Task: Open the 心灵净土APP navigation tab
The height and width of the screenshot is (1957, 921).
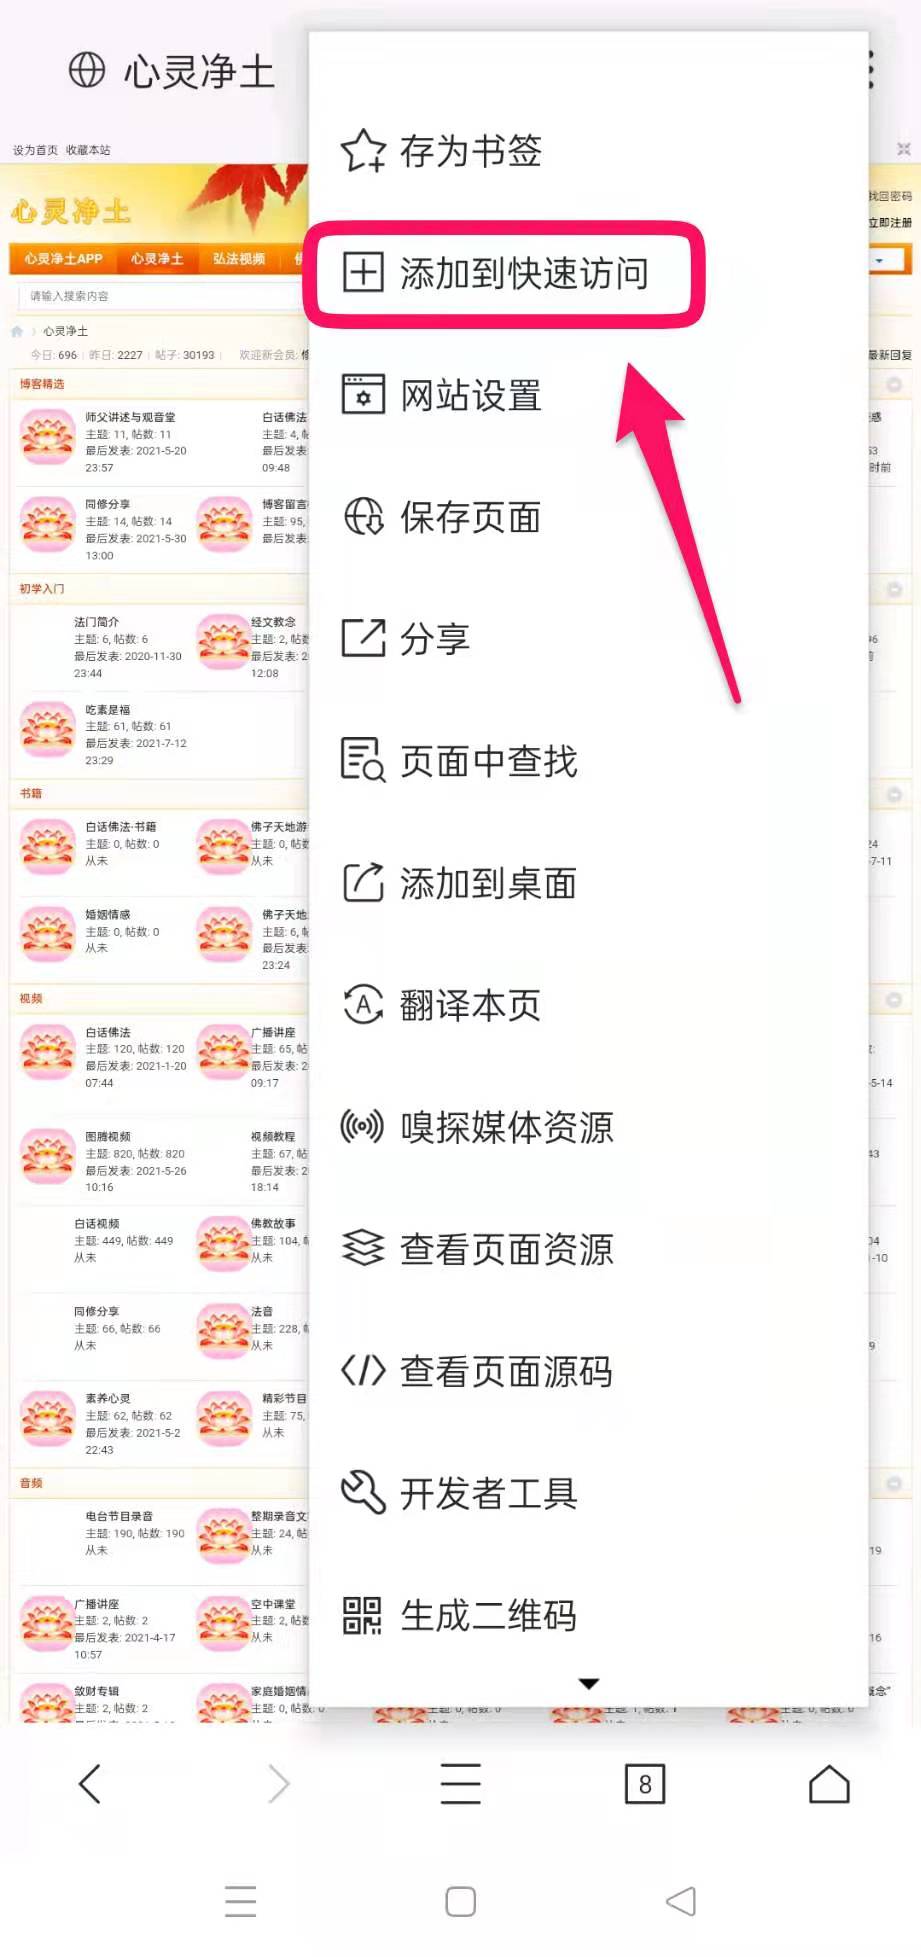Action: click(63, 259)
